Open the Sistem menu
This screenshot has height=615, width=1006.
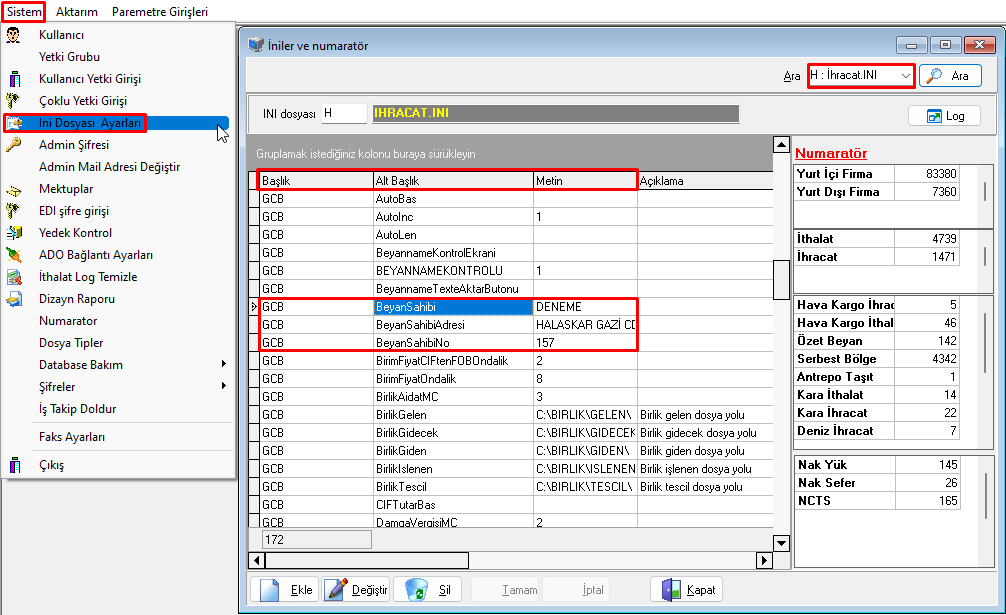pyautogui.click(x=24, y=12)
